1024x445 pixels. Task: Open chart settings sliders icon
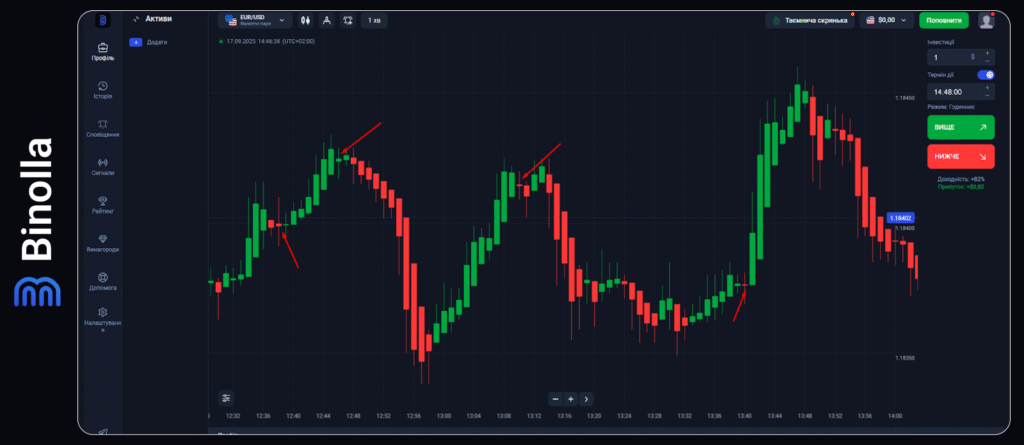[226, 398]
